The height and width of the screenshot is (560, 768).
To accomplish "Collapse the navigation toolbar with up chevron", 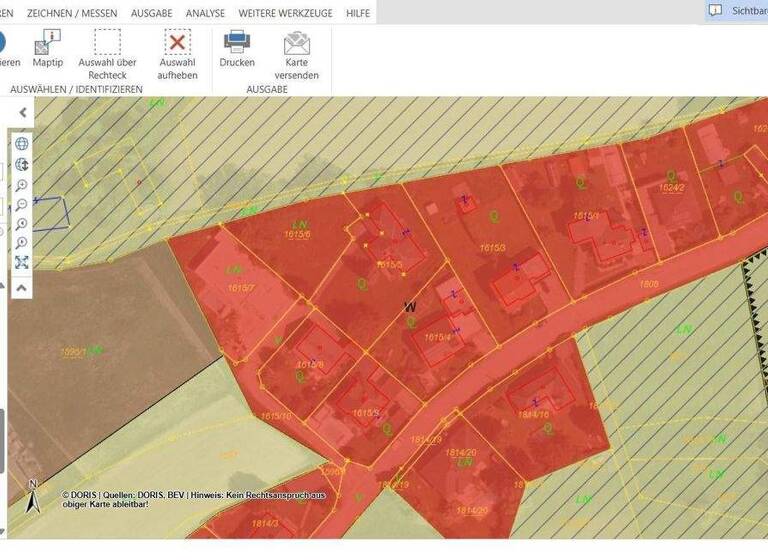I will pyautogui.click(x=22, y=287).
